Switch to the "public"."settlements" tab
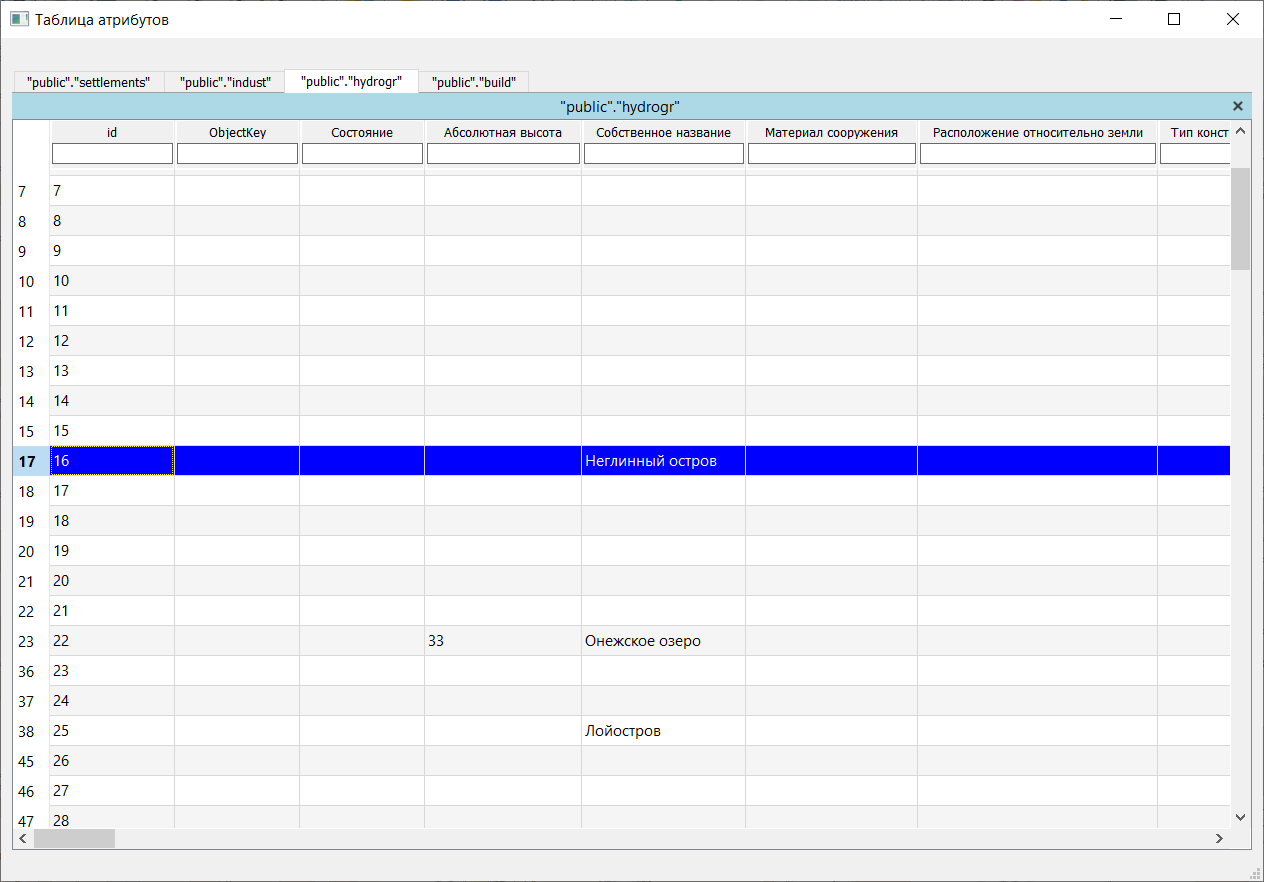The width and height of the screenshot is (1264, 882). [x=88, y=82]
